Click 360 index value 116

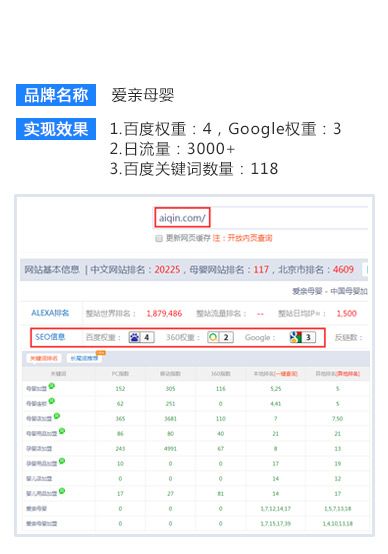[x=221, y=389]
